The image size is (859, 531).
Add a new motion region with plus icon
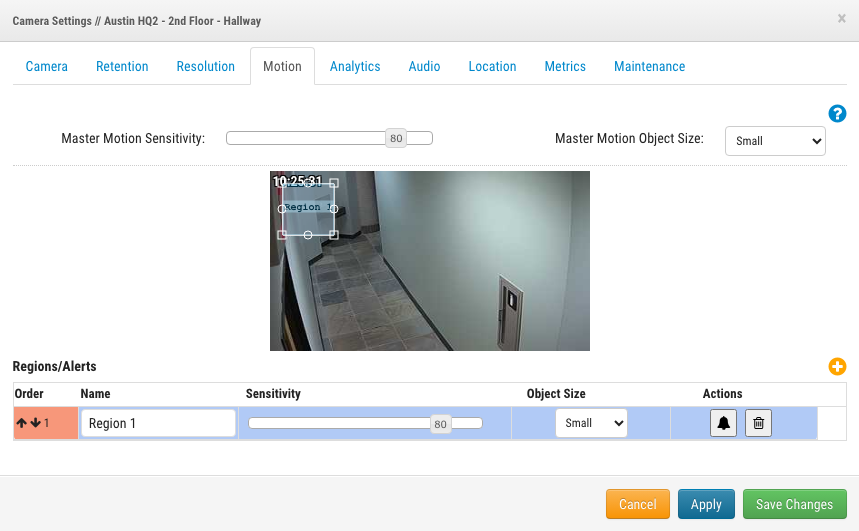837,367
